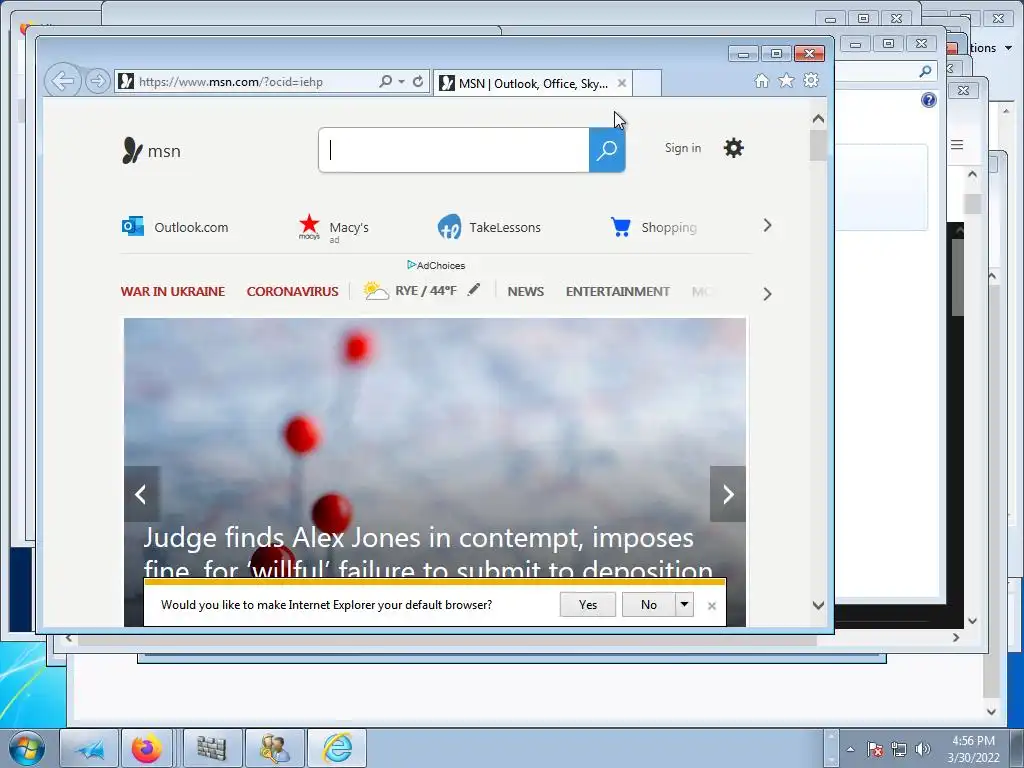Click Yes to set IE as default
The height and width of the screenshot is (768, 1024).
(x=588, y=605)
